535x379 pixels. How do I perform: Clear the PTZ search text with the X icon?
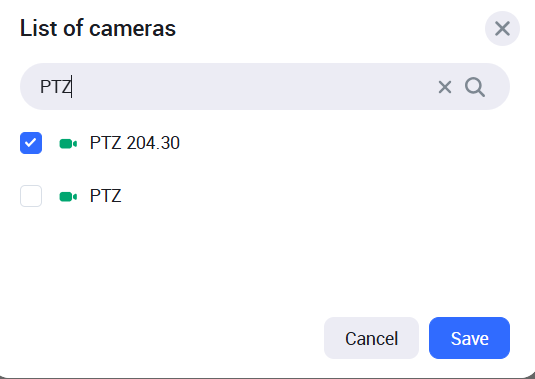445,87
